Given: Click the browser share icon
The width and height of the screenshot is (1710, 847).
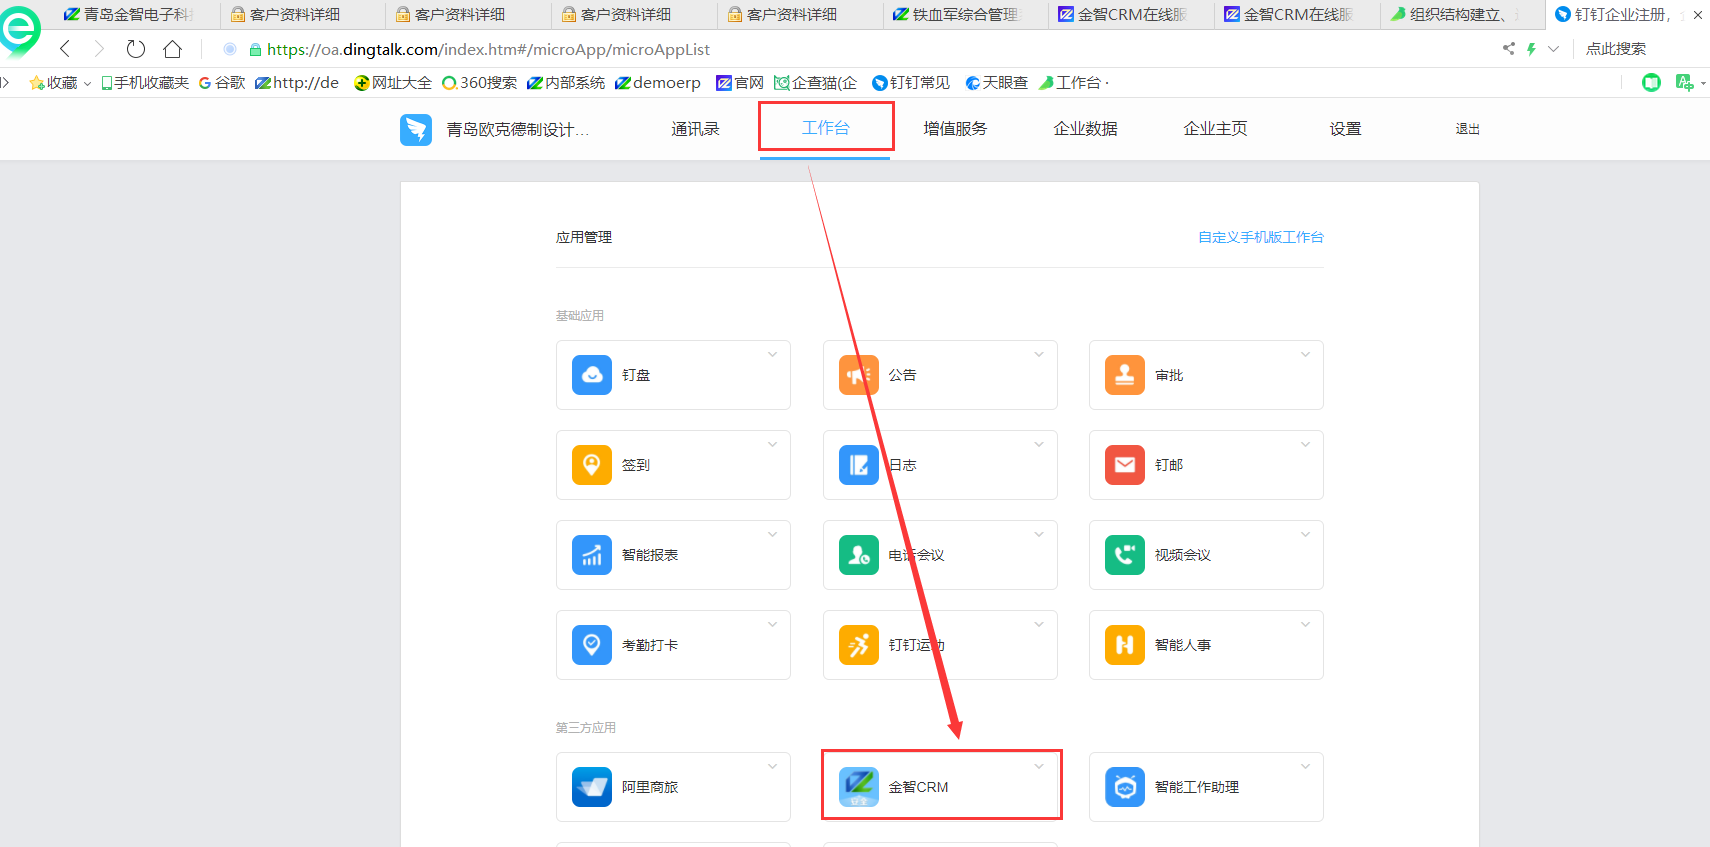Looking at the screenshot, I should coord(1508,48).
